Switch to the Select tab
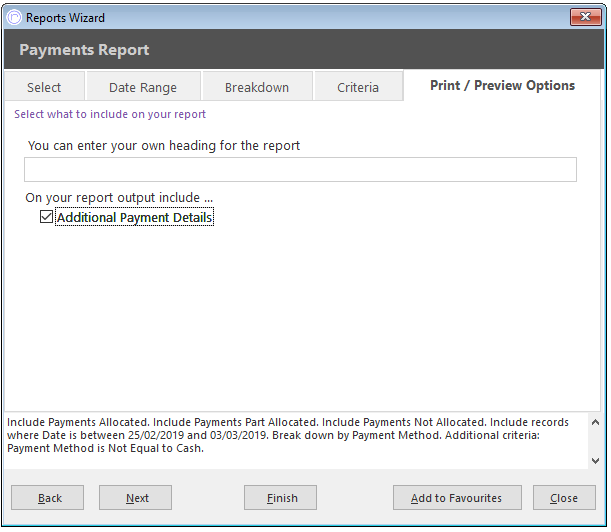This screenshot has width=611, height=532. (x=44, y=87)
